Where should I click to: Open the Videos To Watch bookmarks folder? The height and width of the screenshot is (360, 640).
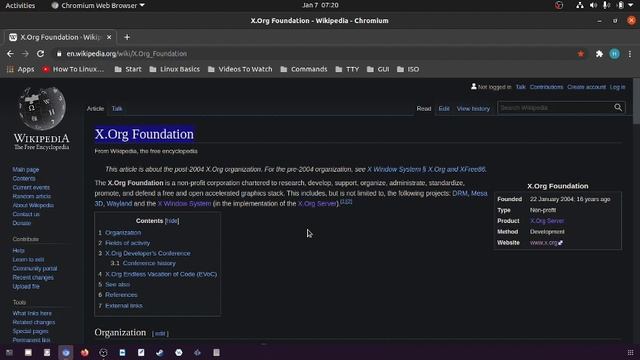point(240,69)
